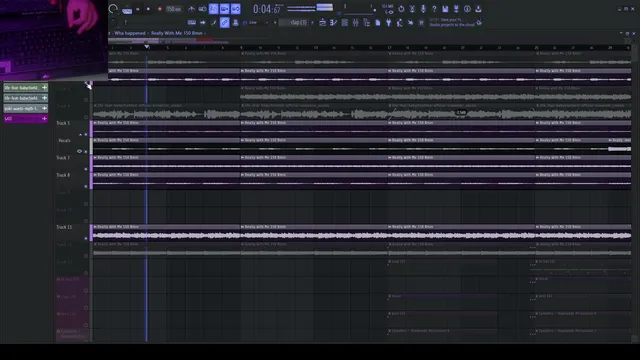Toggle wait for input before playing
The height and width of the screenshot is (360, 640).
pos(202,9)
